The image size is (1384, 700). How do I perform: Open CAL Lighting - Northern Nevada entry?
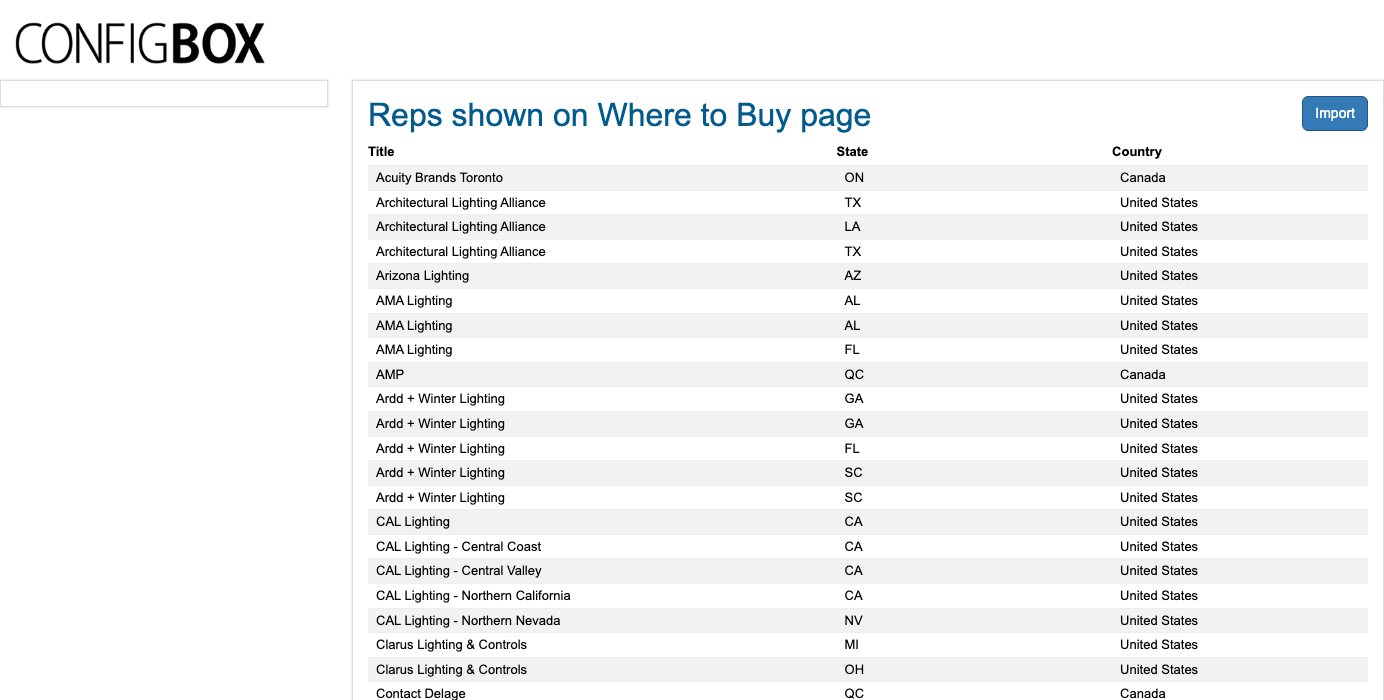[468, 621]
